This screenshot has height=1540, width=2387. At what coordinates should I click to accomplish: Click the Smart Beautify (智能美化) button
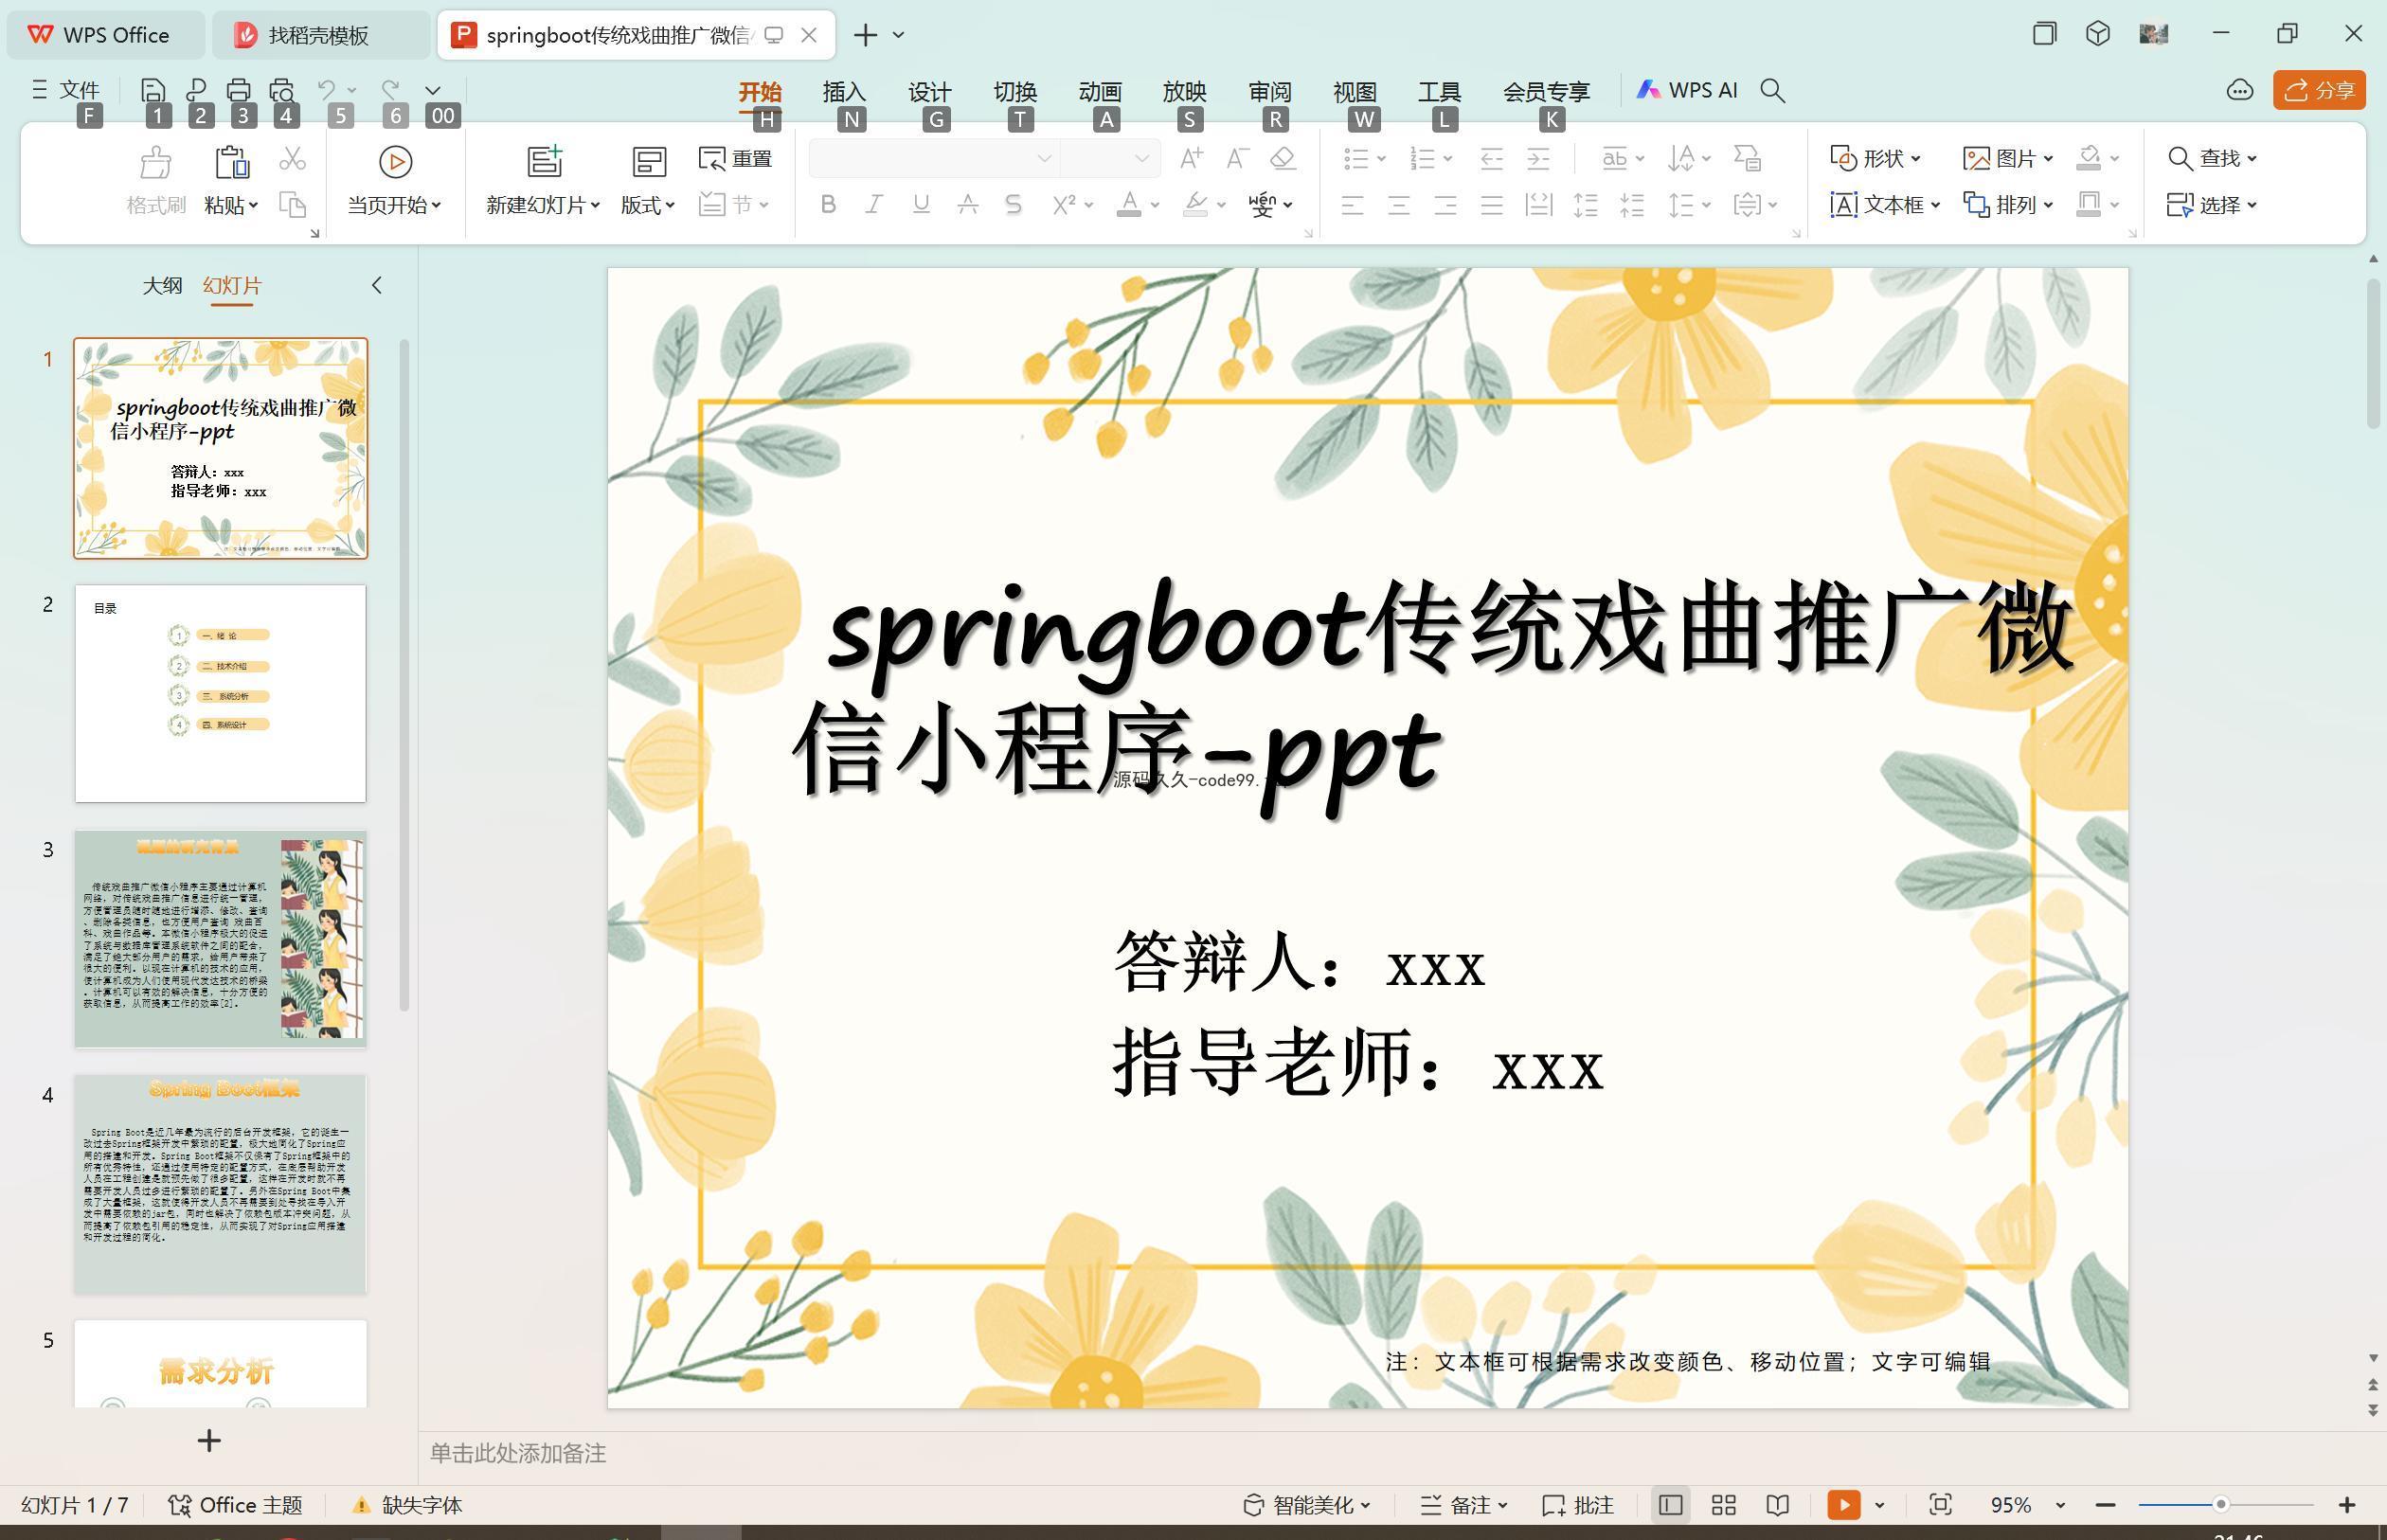click(x=1306, y=1504)
